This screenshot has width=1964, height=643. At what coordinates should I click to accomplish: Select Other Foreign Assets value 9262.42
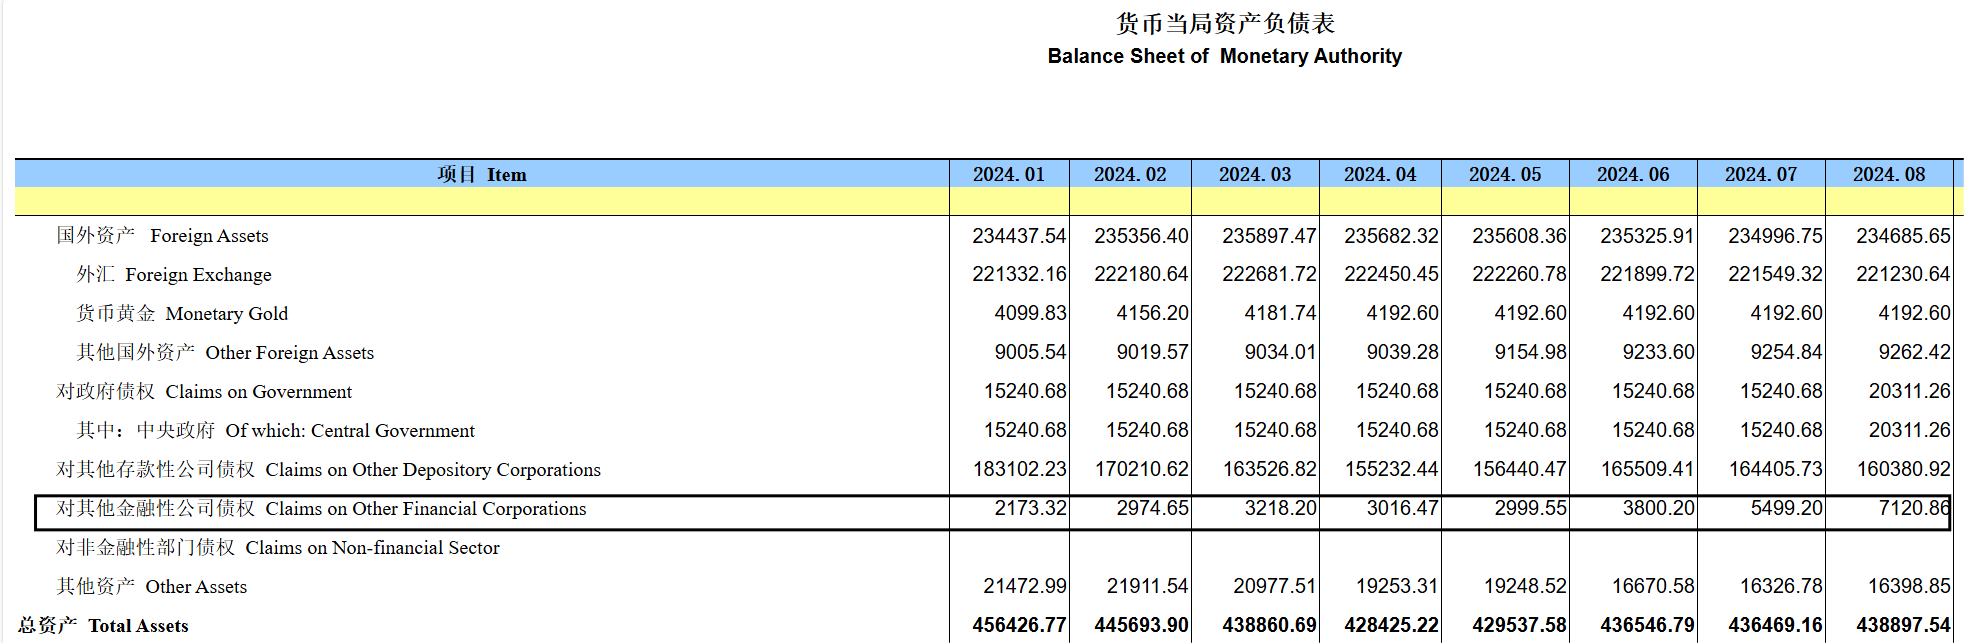tap(1914, 352)
